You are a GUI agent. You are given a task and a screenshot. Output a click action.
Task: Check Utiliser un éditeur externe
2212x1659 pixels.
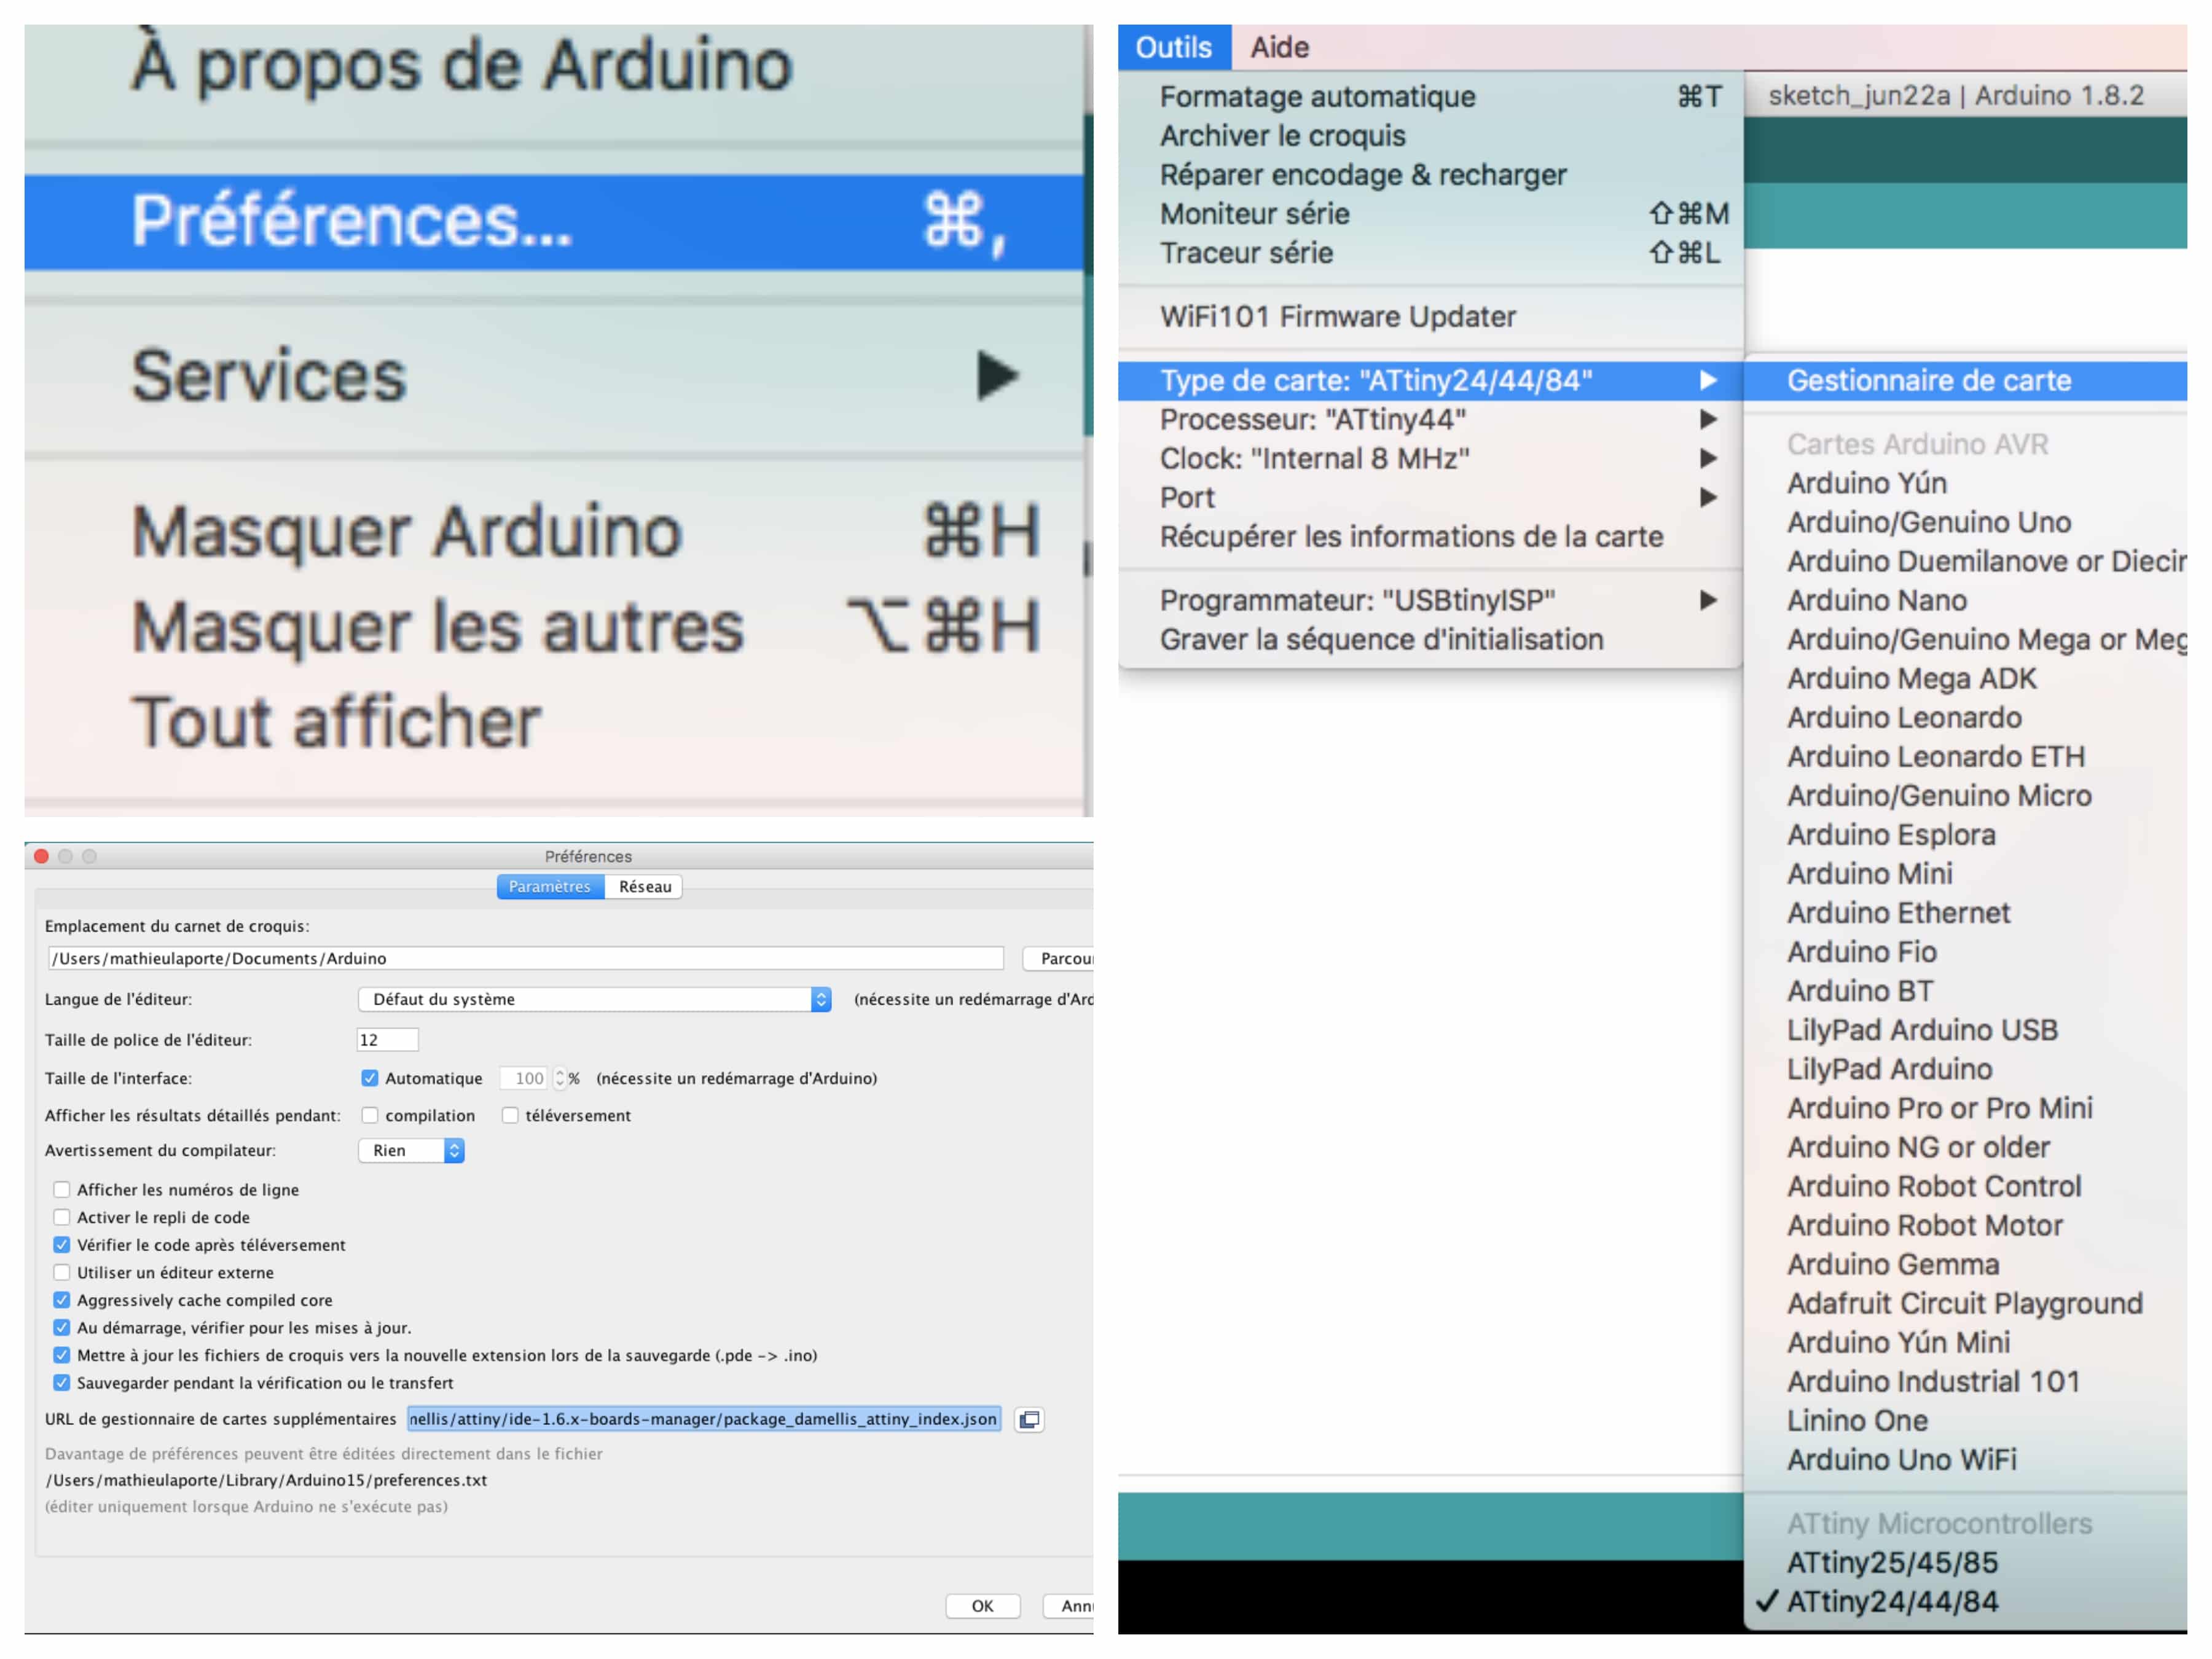[62, 1272]
